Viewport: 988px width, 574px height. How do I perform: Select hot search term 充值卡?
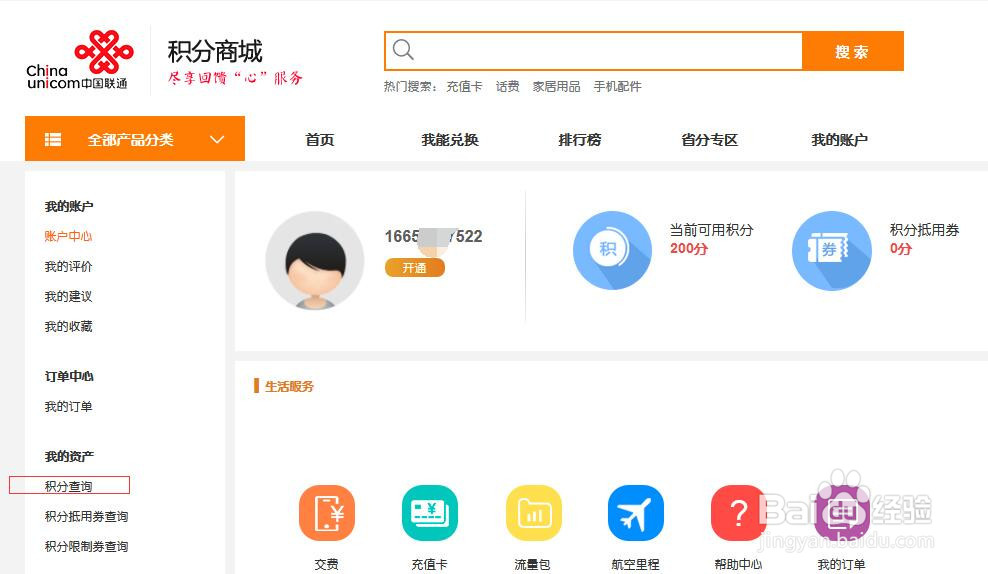point(464,86)
